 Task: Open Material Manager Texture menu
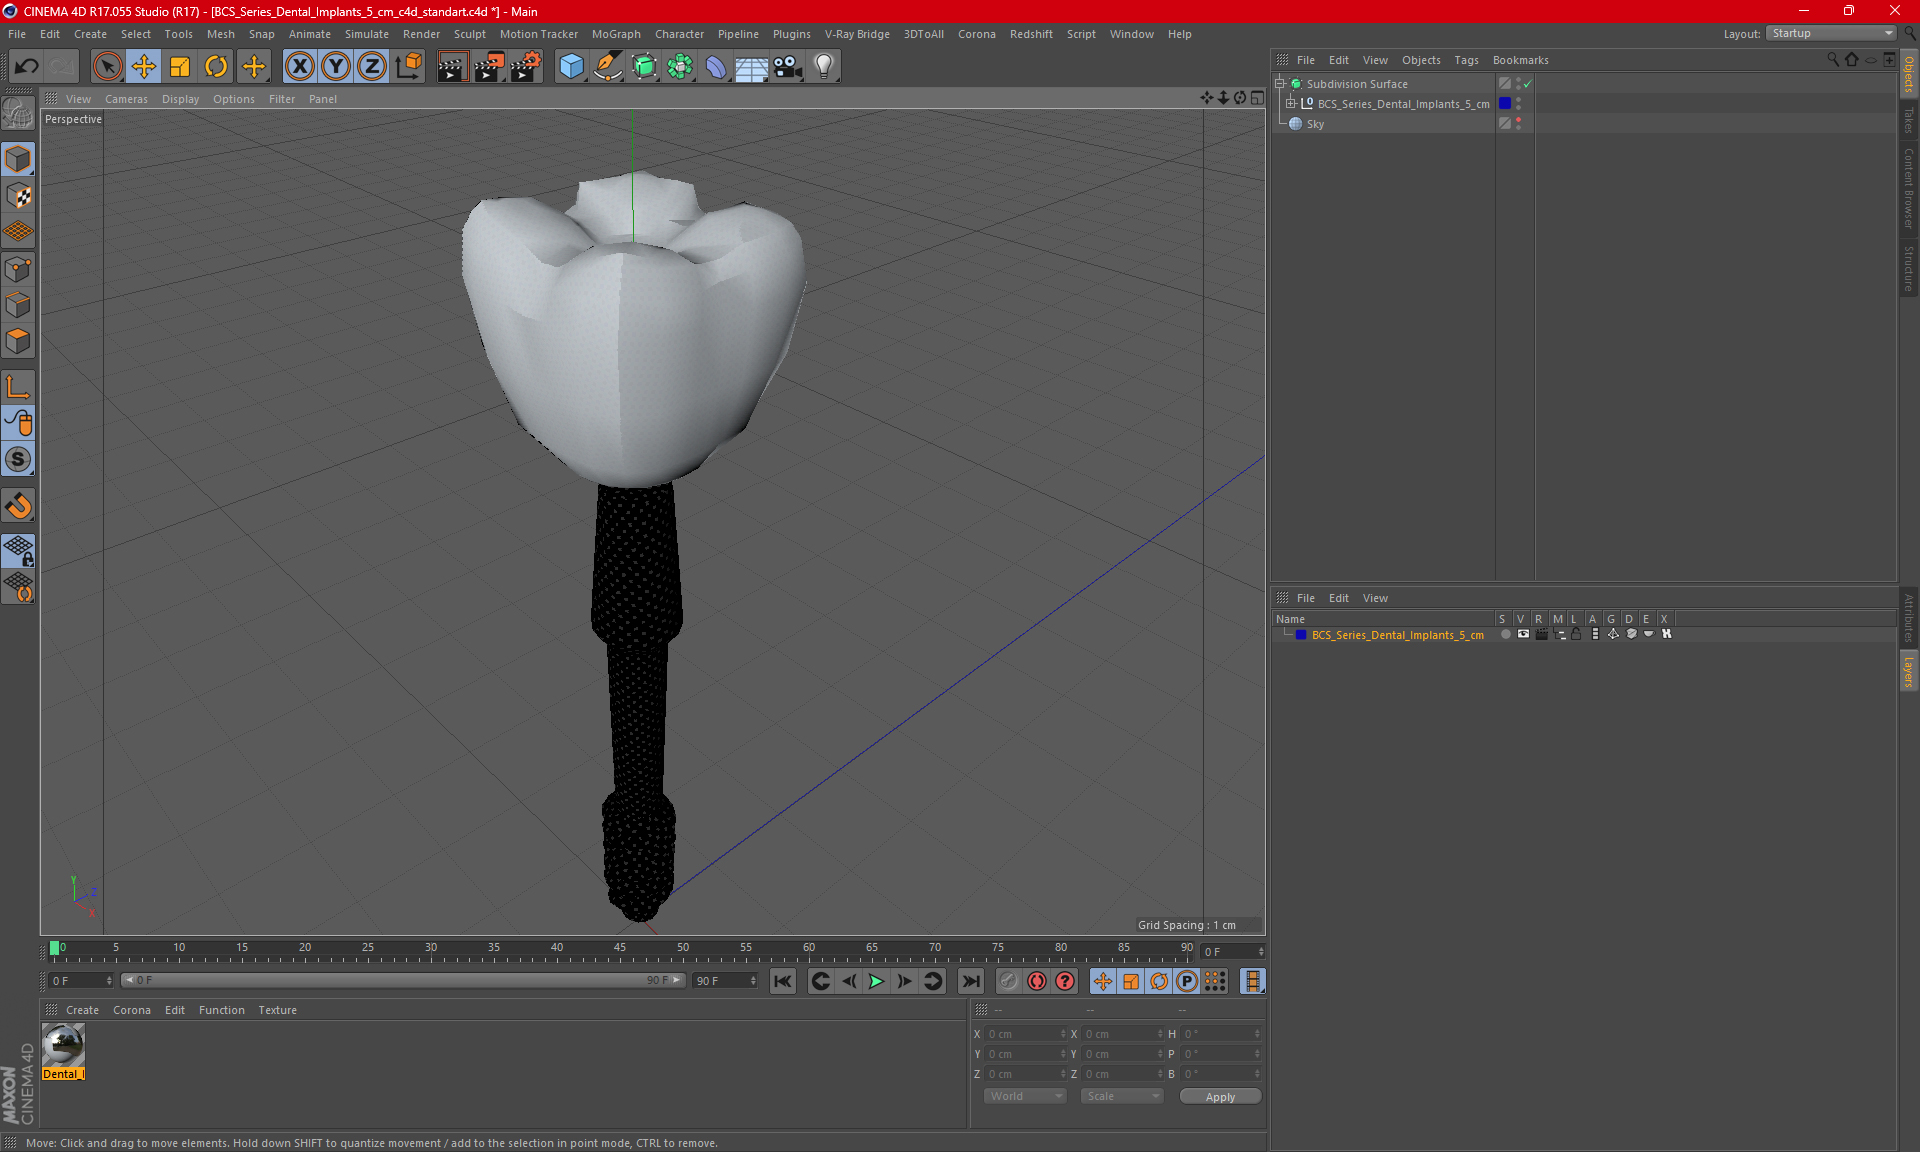[x=277, y=1010]
